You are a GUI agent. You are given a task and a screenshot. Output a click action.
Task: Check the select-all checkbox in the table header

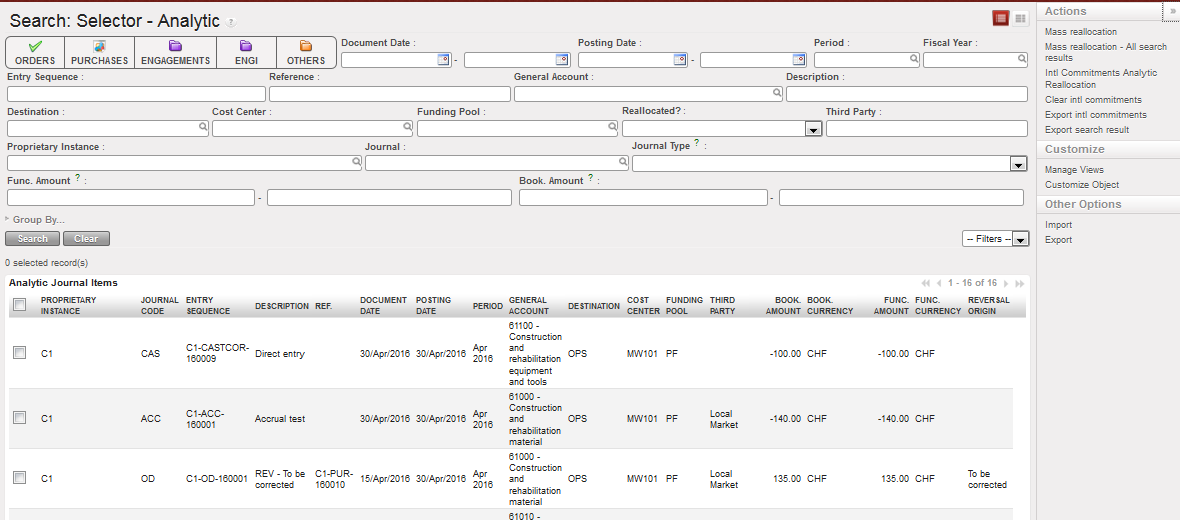(20, 305)
